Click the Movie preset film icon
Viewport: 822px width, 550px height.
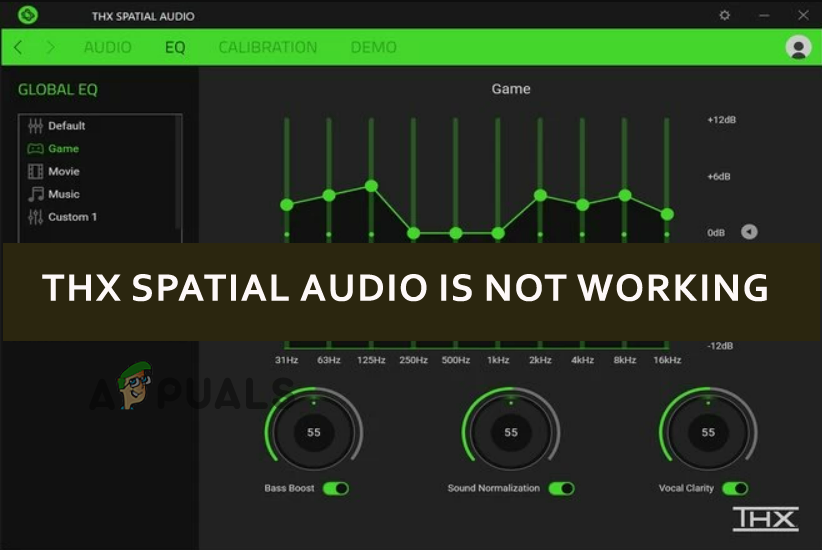tap(35, 171)
